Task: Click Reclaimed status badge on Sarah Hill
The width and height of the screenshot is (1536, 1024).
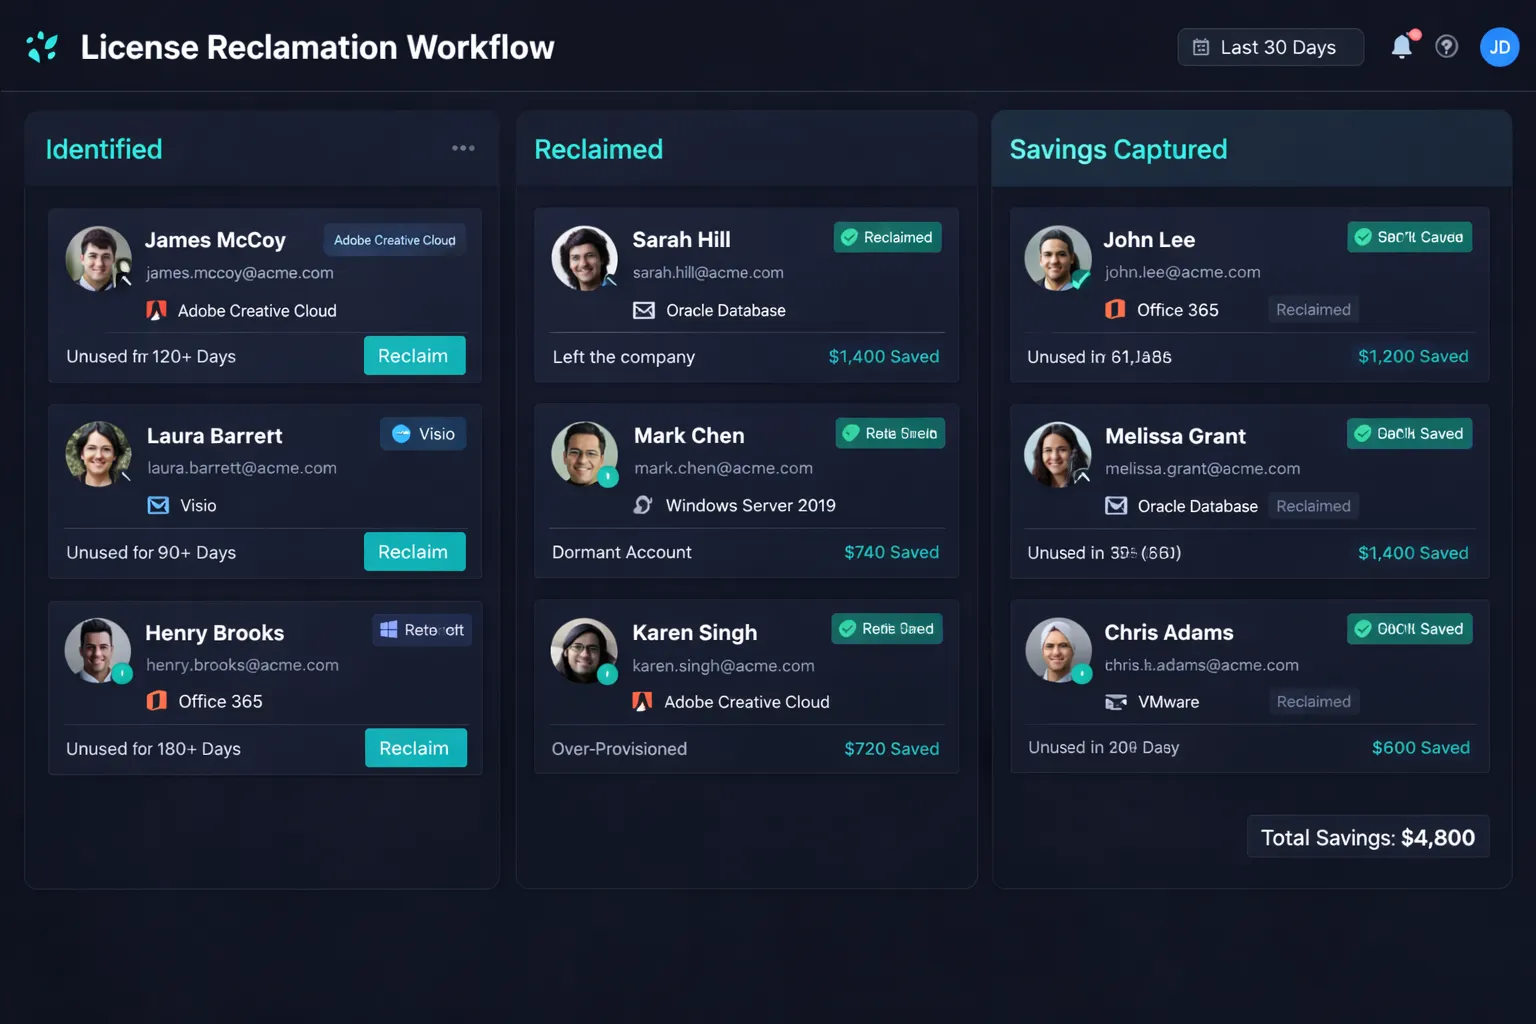Action: (887, 237)
